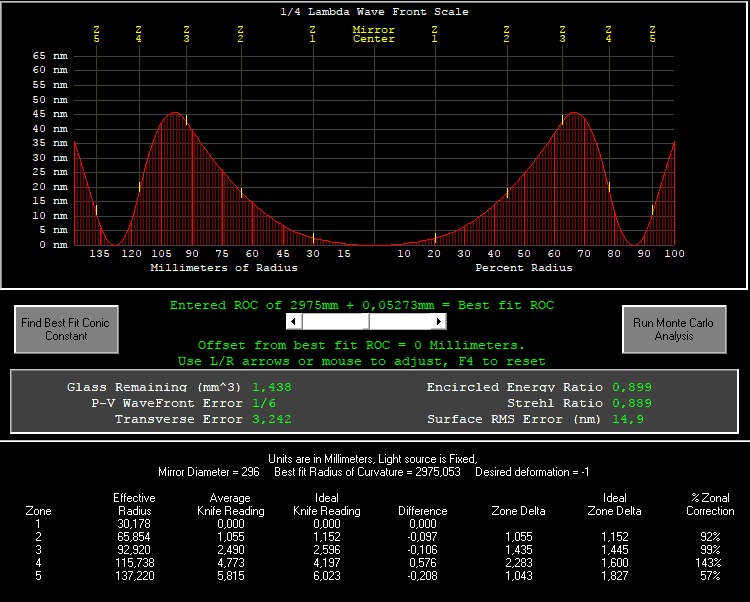Click Run Monte Carlo Analysis button
Screen dimensions: 750x602
point(674,329)
